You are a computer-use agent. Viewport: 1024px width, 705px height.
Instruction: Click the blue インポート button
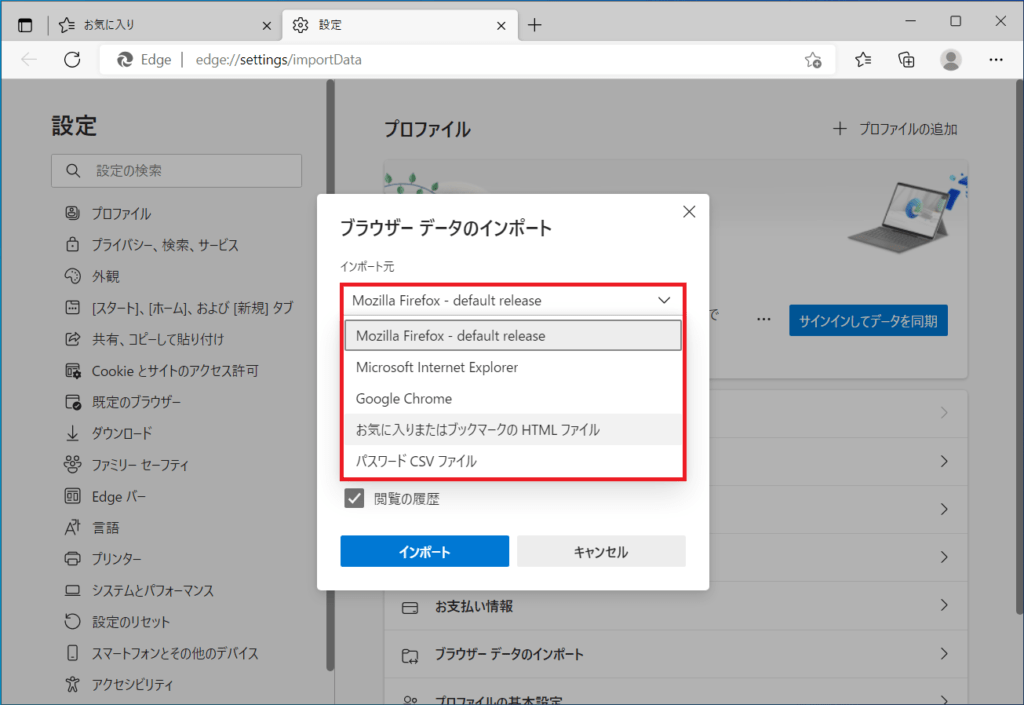click(424, 552)
